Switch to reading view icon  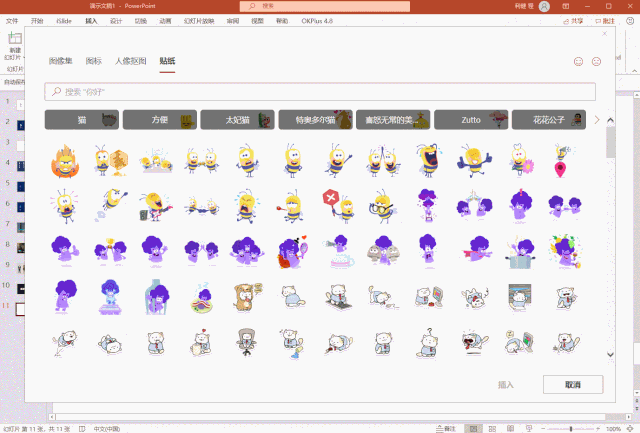click(x=510, y=429)
